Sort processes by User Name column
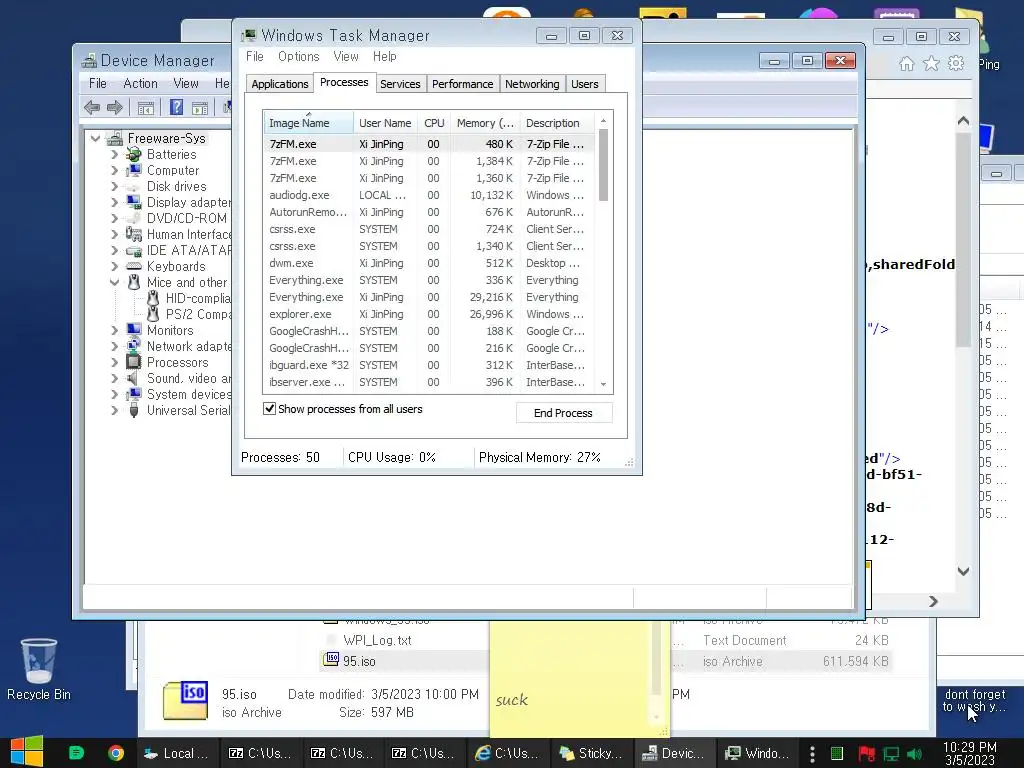Screen dimensions: 1024x768 385,123
